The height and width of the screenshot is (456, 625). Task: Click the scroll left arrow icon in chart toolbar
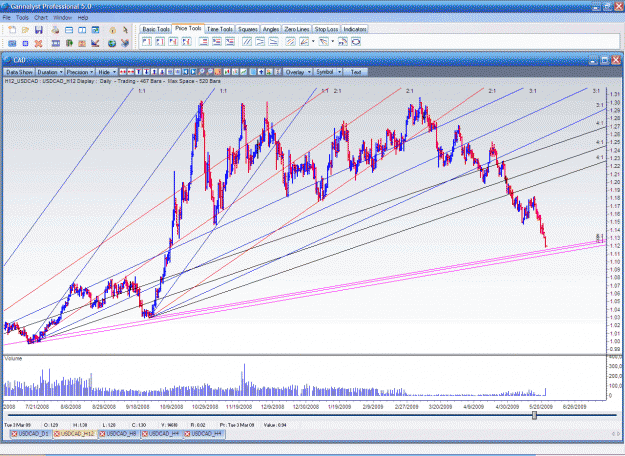tap(185, 72)
